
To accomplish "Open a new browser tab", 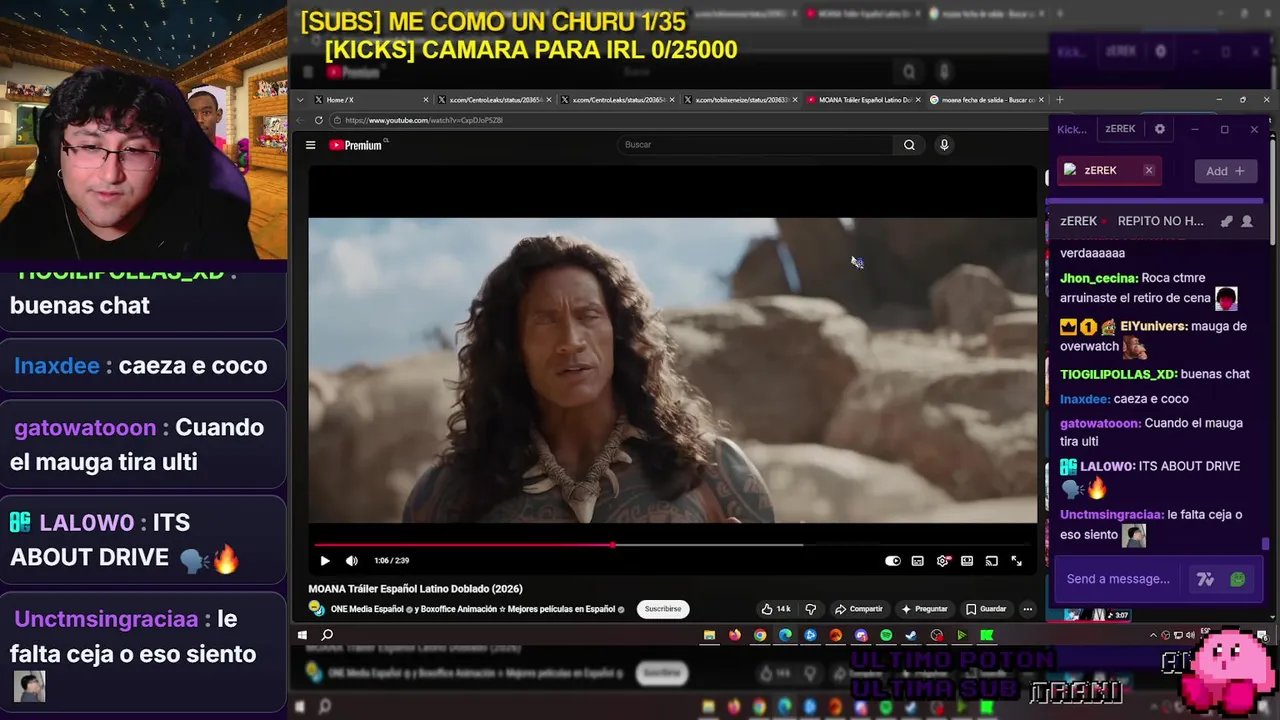I will pyautogui.click(x=1060, y=100).
